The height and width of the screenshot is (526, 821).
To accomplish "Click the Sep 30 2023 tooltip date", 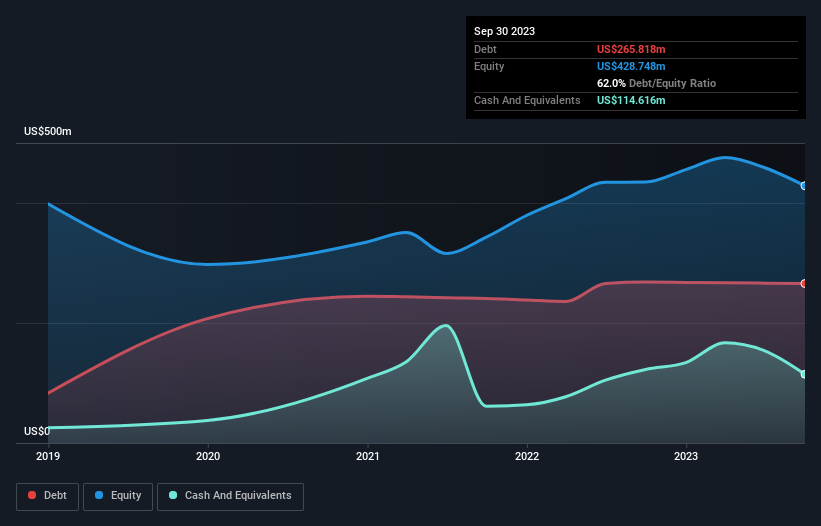I will 504,31.
